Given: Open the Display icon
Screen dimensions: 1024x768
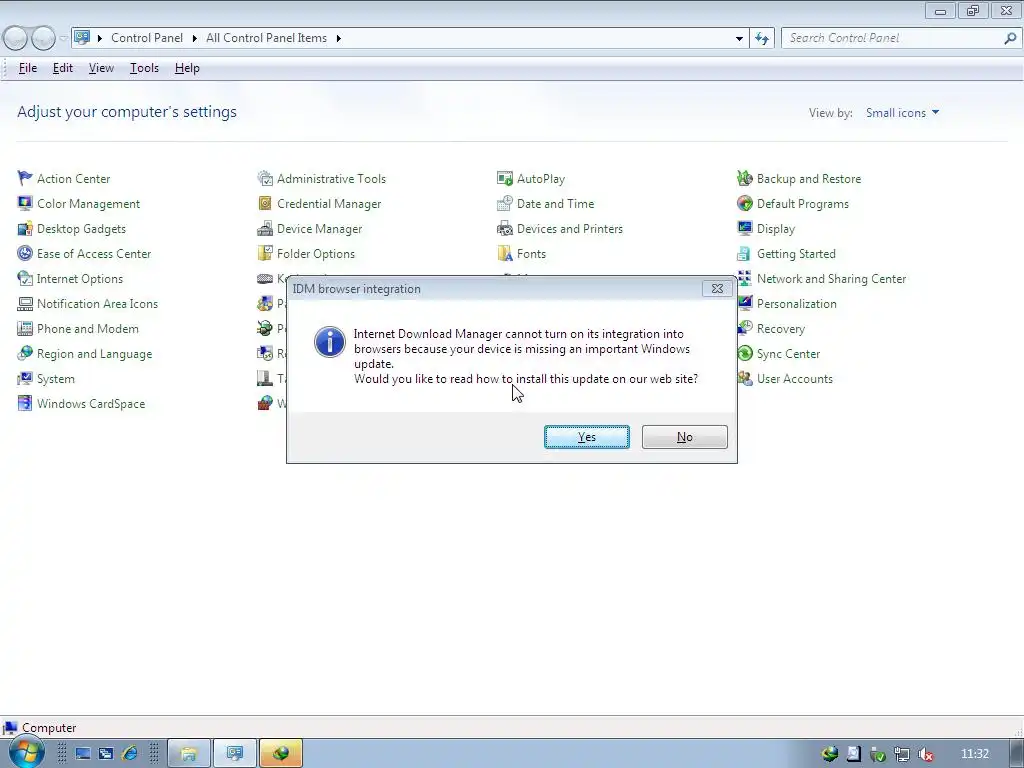Looking at the screenshot, I should tap(744, 229).
